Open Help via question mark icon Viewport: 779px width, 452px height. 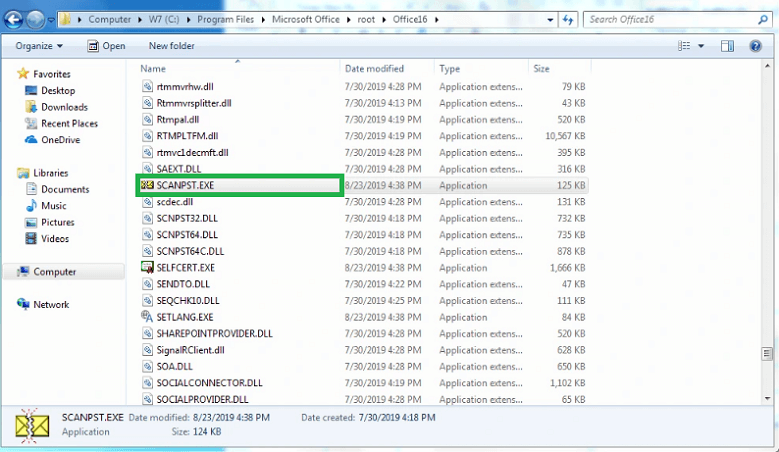click(756, 46)
